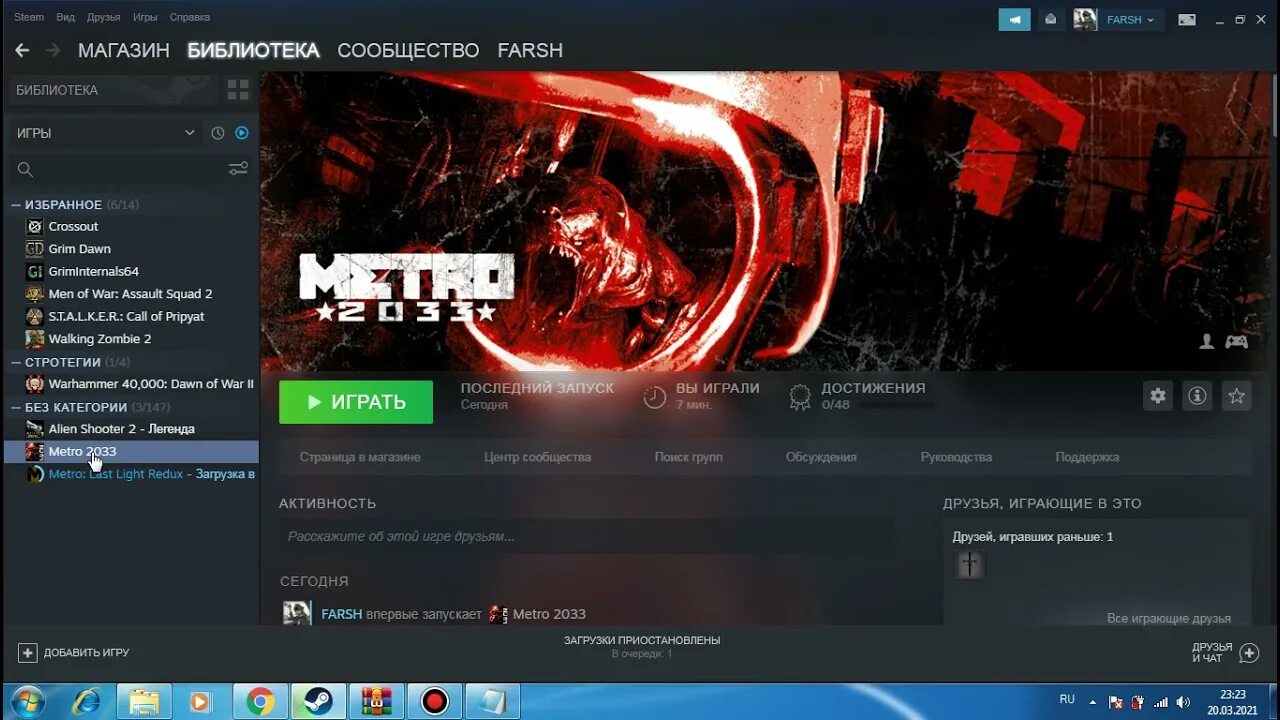1280x720 pixels.
Task: Select S.T.A.L.K.E.R.: Call of Pripyat
Action: [x=126, y=316]
